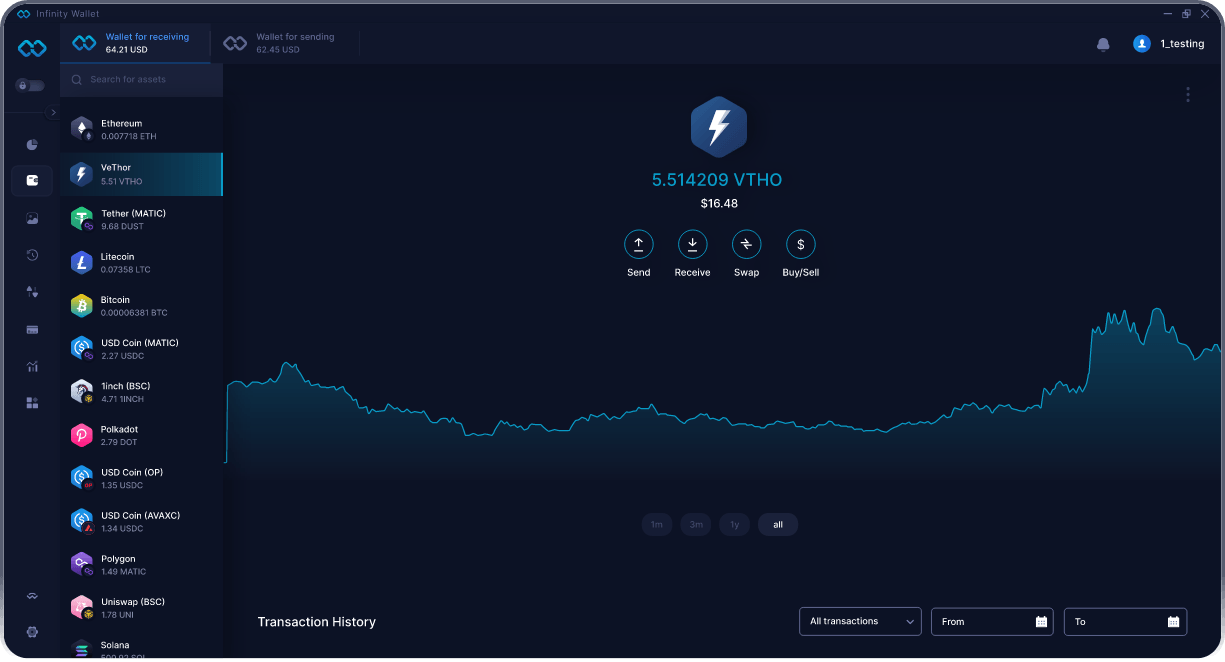The image size is (1225, 662).
Task: Click the Infinity Wallet logo in sidebar
Action: click(x=32, y=48)
